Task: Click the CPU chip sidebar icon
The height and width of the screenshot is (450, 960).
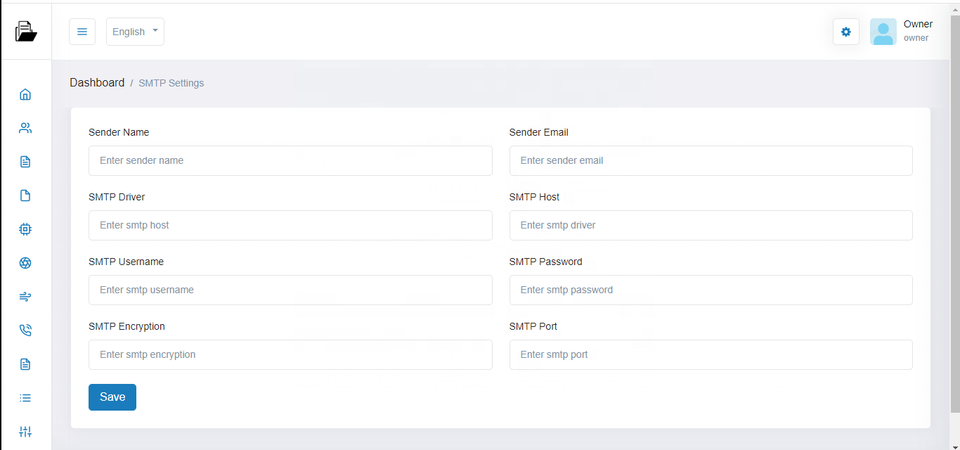Action: (x=26, y=229)
